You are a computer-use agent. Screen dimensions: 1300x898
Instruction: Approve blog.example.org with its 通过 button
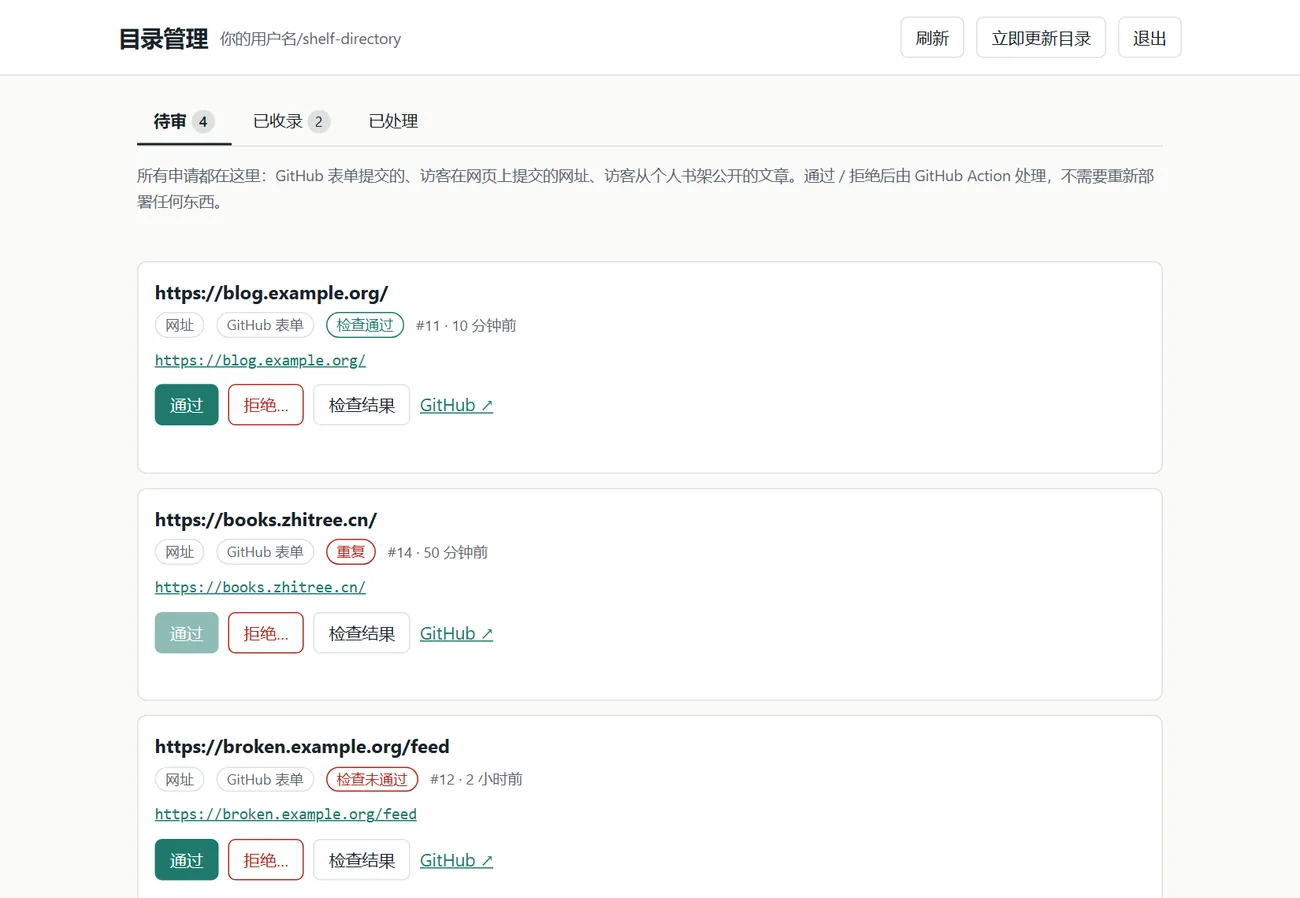(186, 405)
